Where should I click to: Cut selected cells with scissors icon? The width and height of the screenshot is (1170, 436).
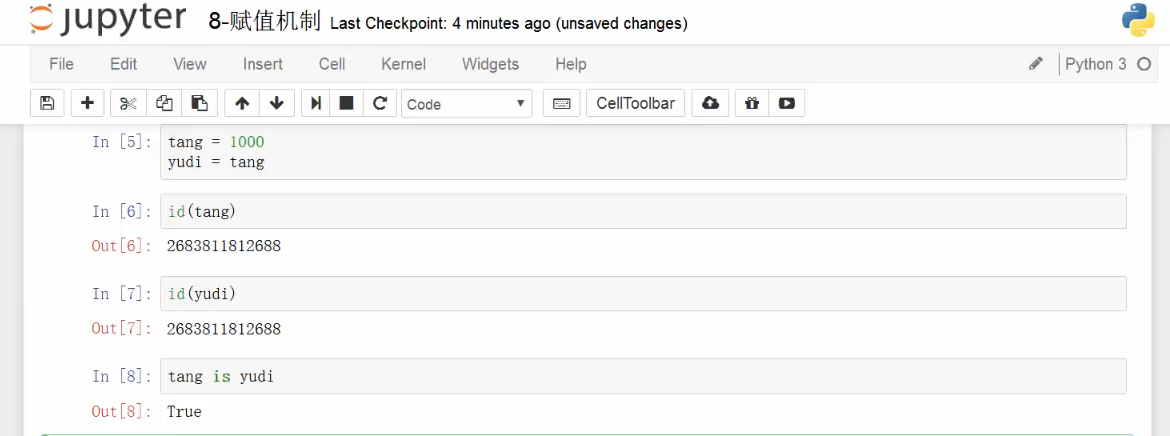(x=128, y=103)
